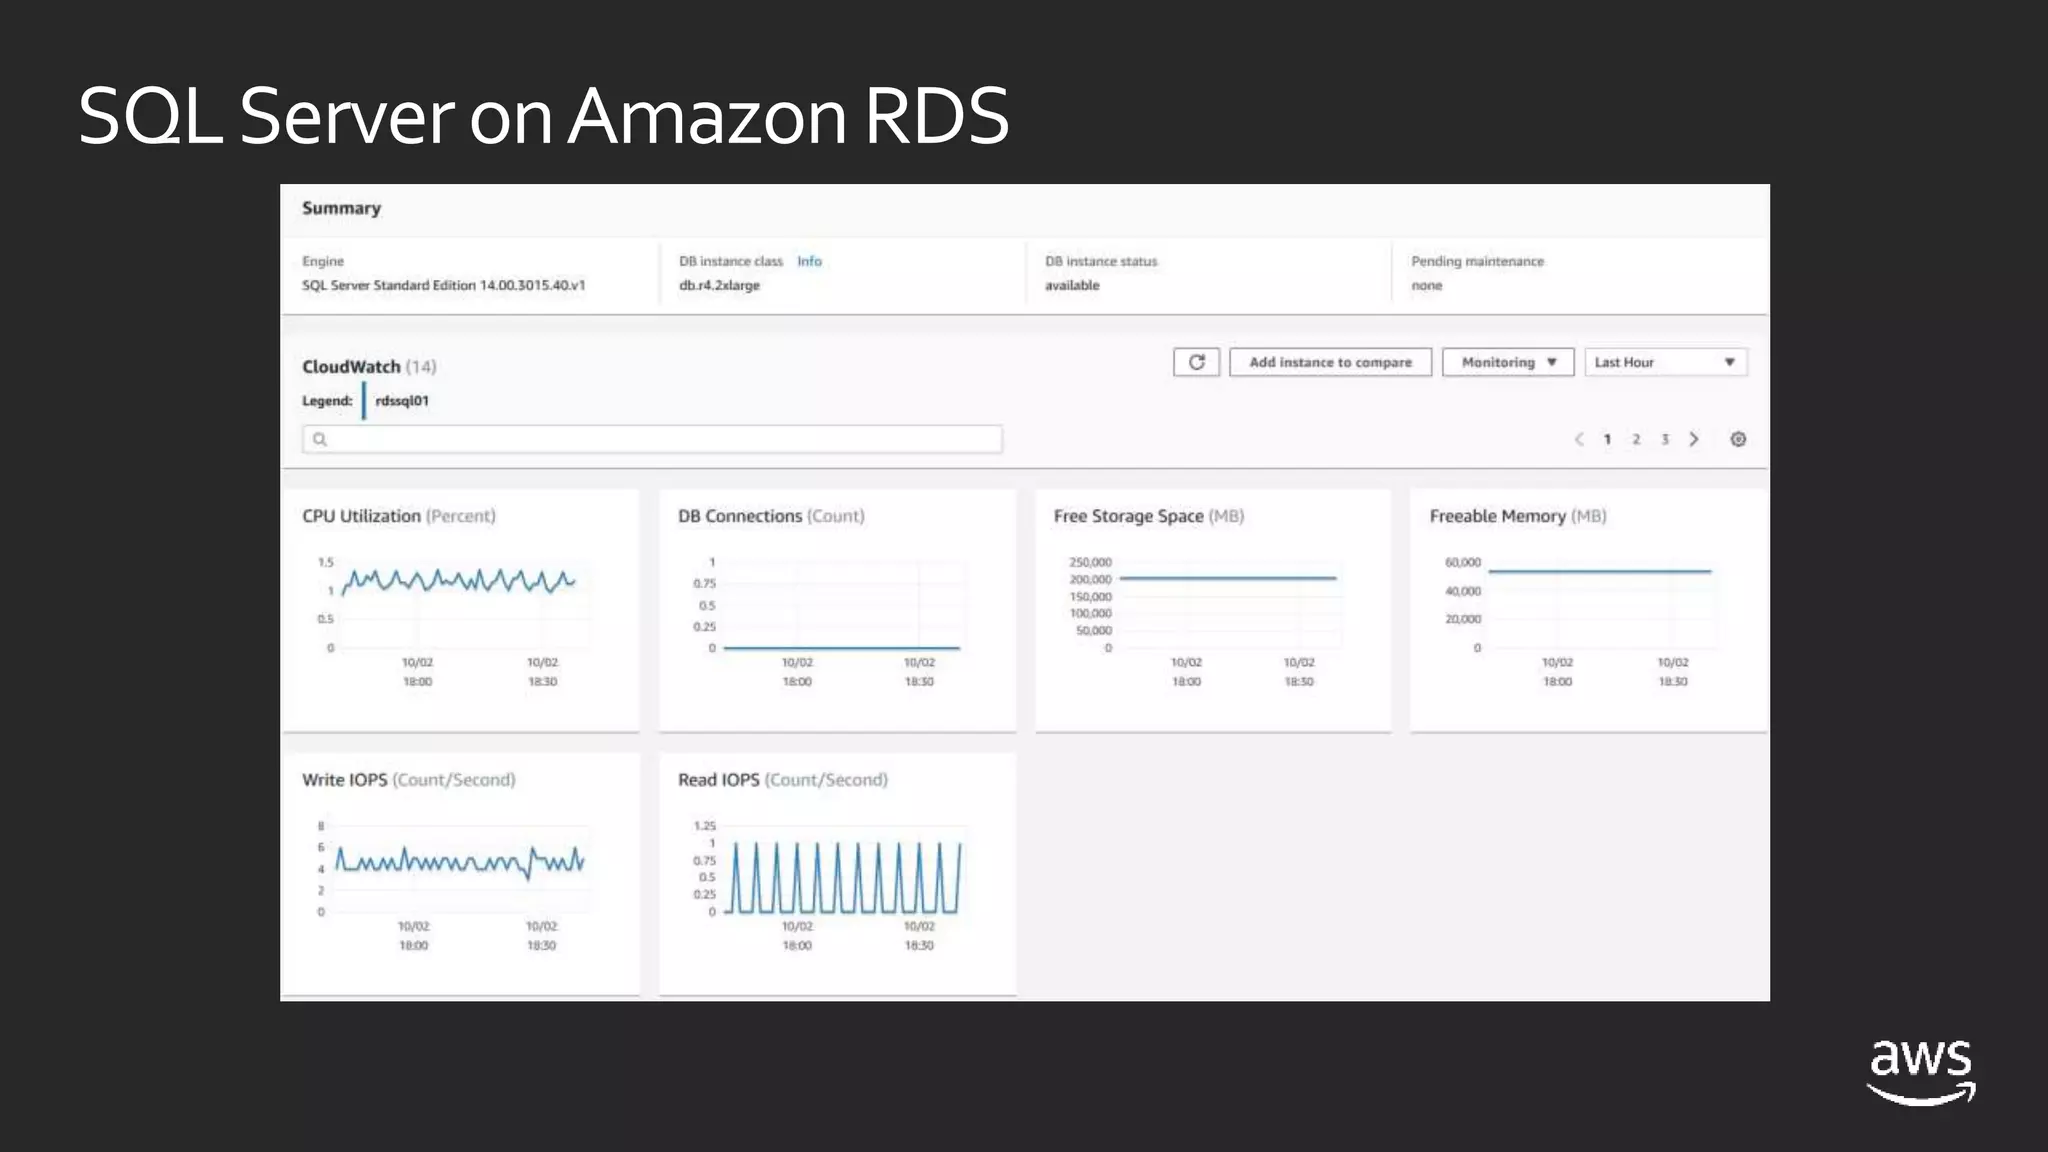Viewport: 2048px width, 1152px height.
Task: Open the CPU Utilization chart
Action: (460, 610)
